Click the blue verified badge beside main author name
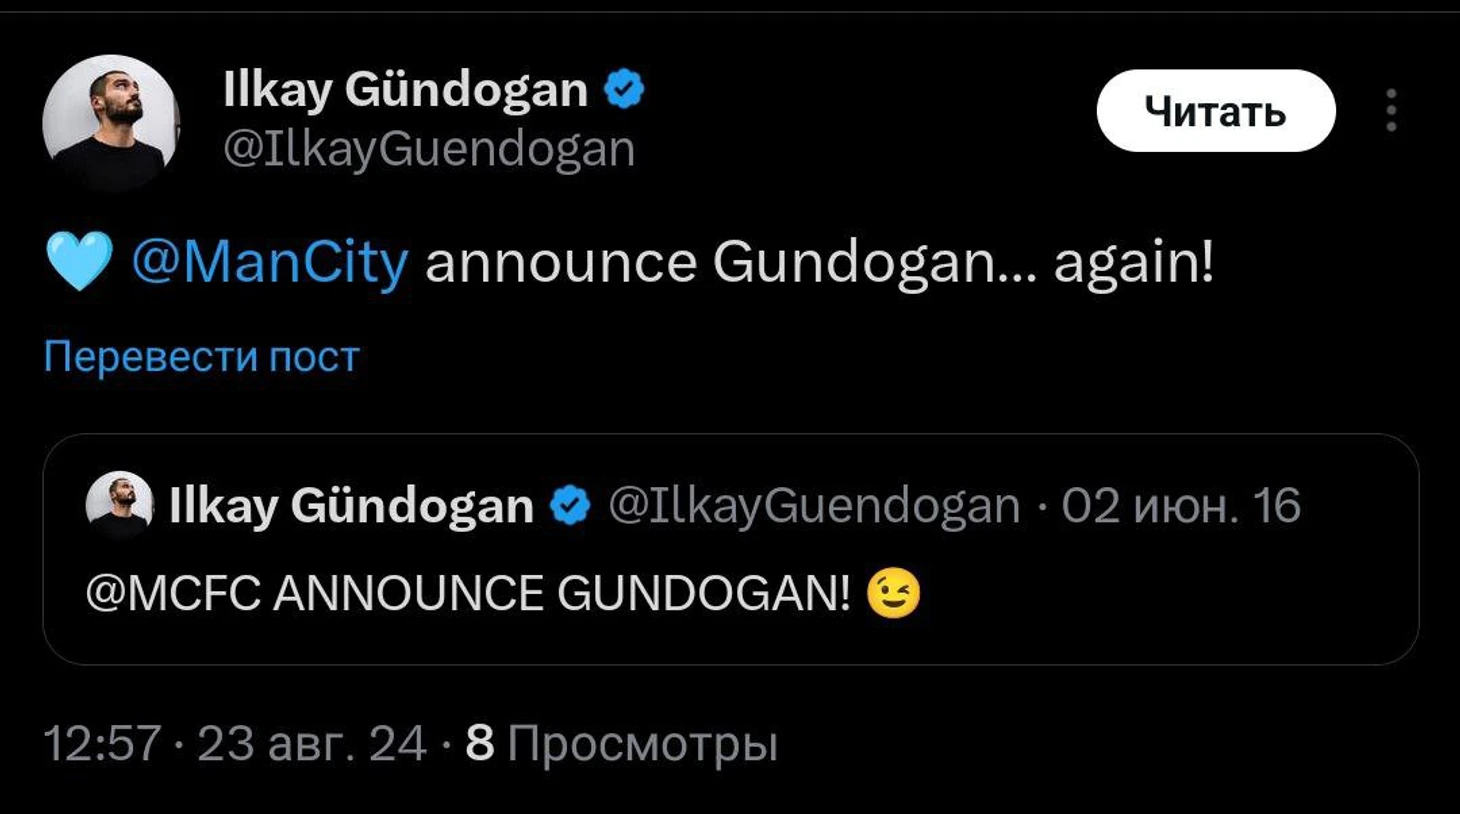 (624, 89)
